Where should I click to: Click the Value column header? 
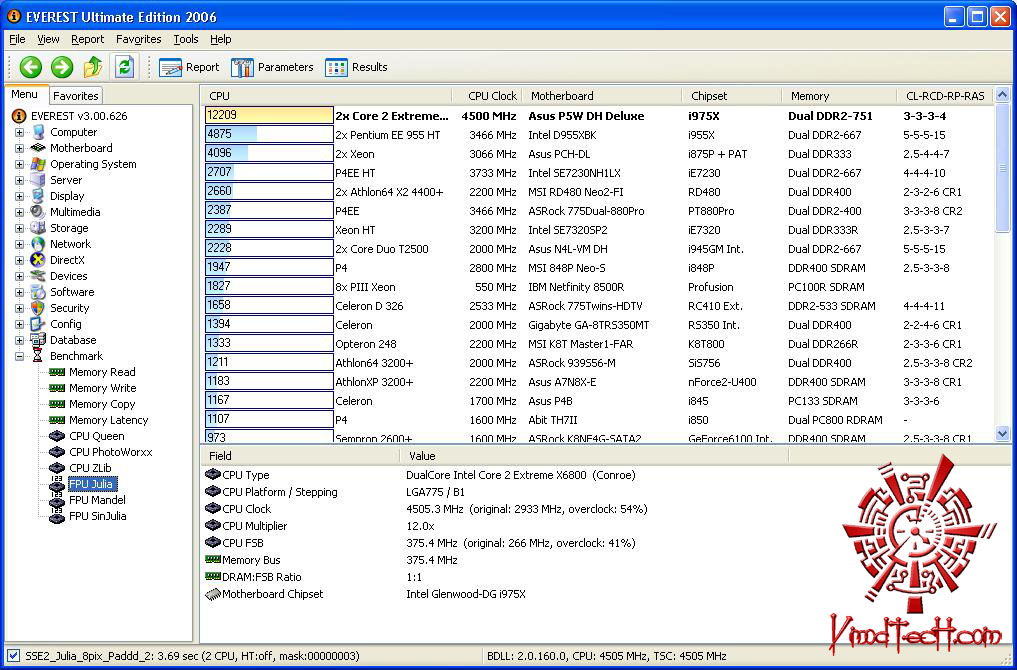[x=594, y=456]
